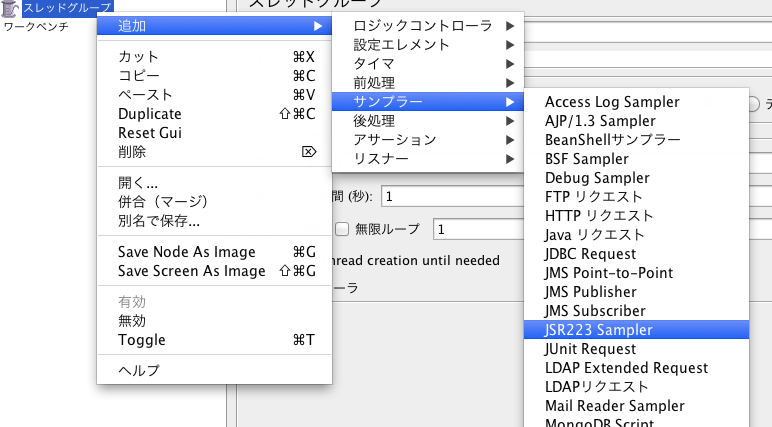Choose 別名で保存... menu entry

pos(214,221)
